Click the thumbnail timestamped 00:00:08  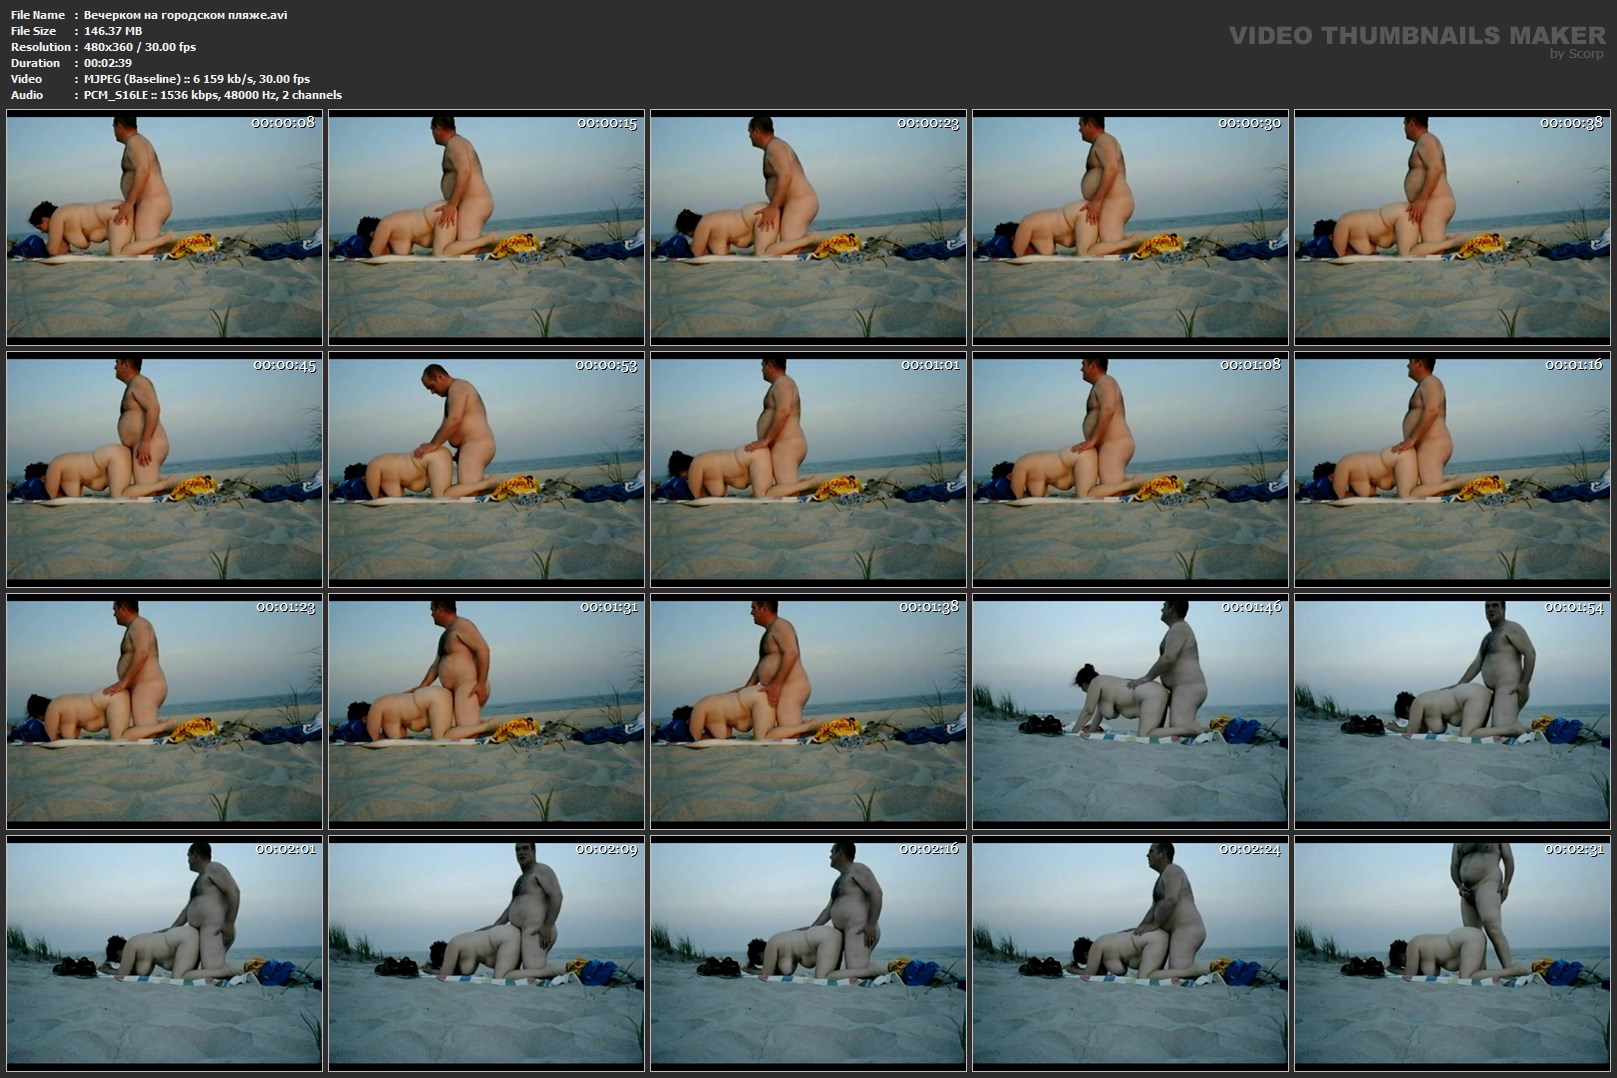point(164,227)
